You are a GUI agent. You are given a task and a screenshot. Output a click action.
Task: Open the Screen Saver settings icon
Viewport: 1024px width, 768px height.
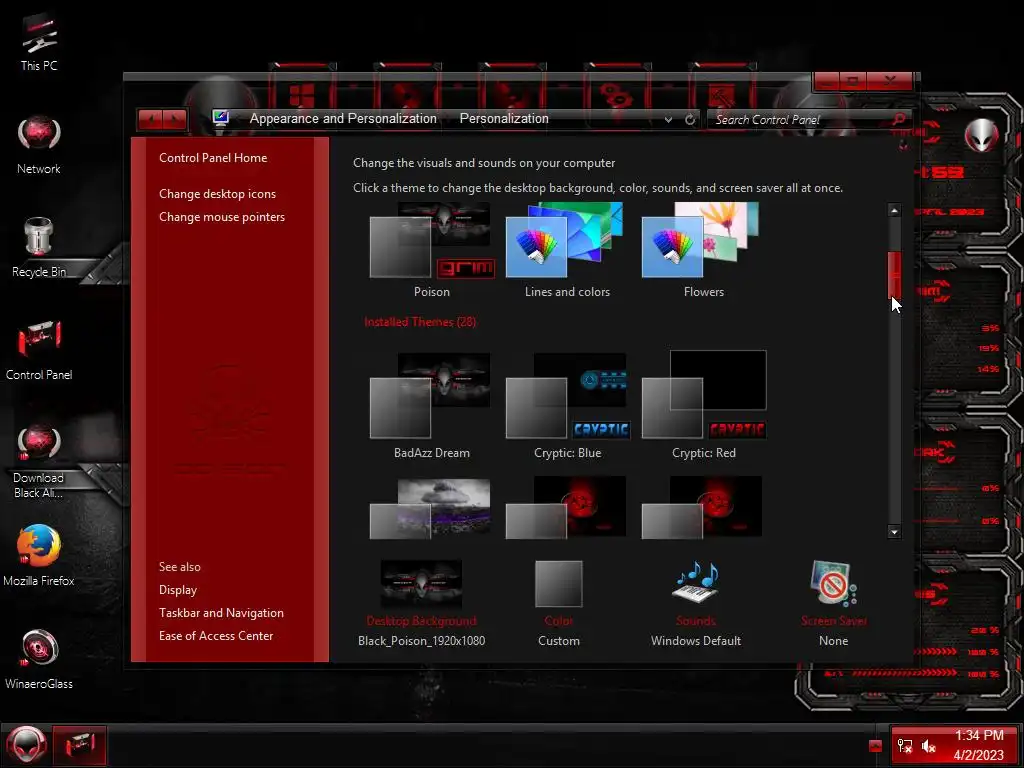(833, 583)
